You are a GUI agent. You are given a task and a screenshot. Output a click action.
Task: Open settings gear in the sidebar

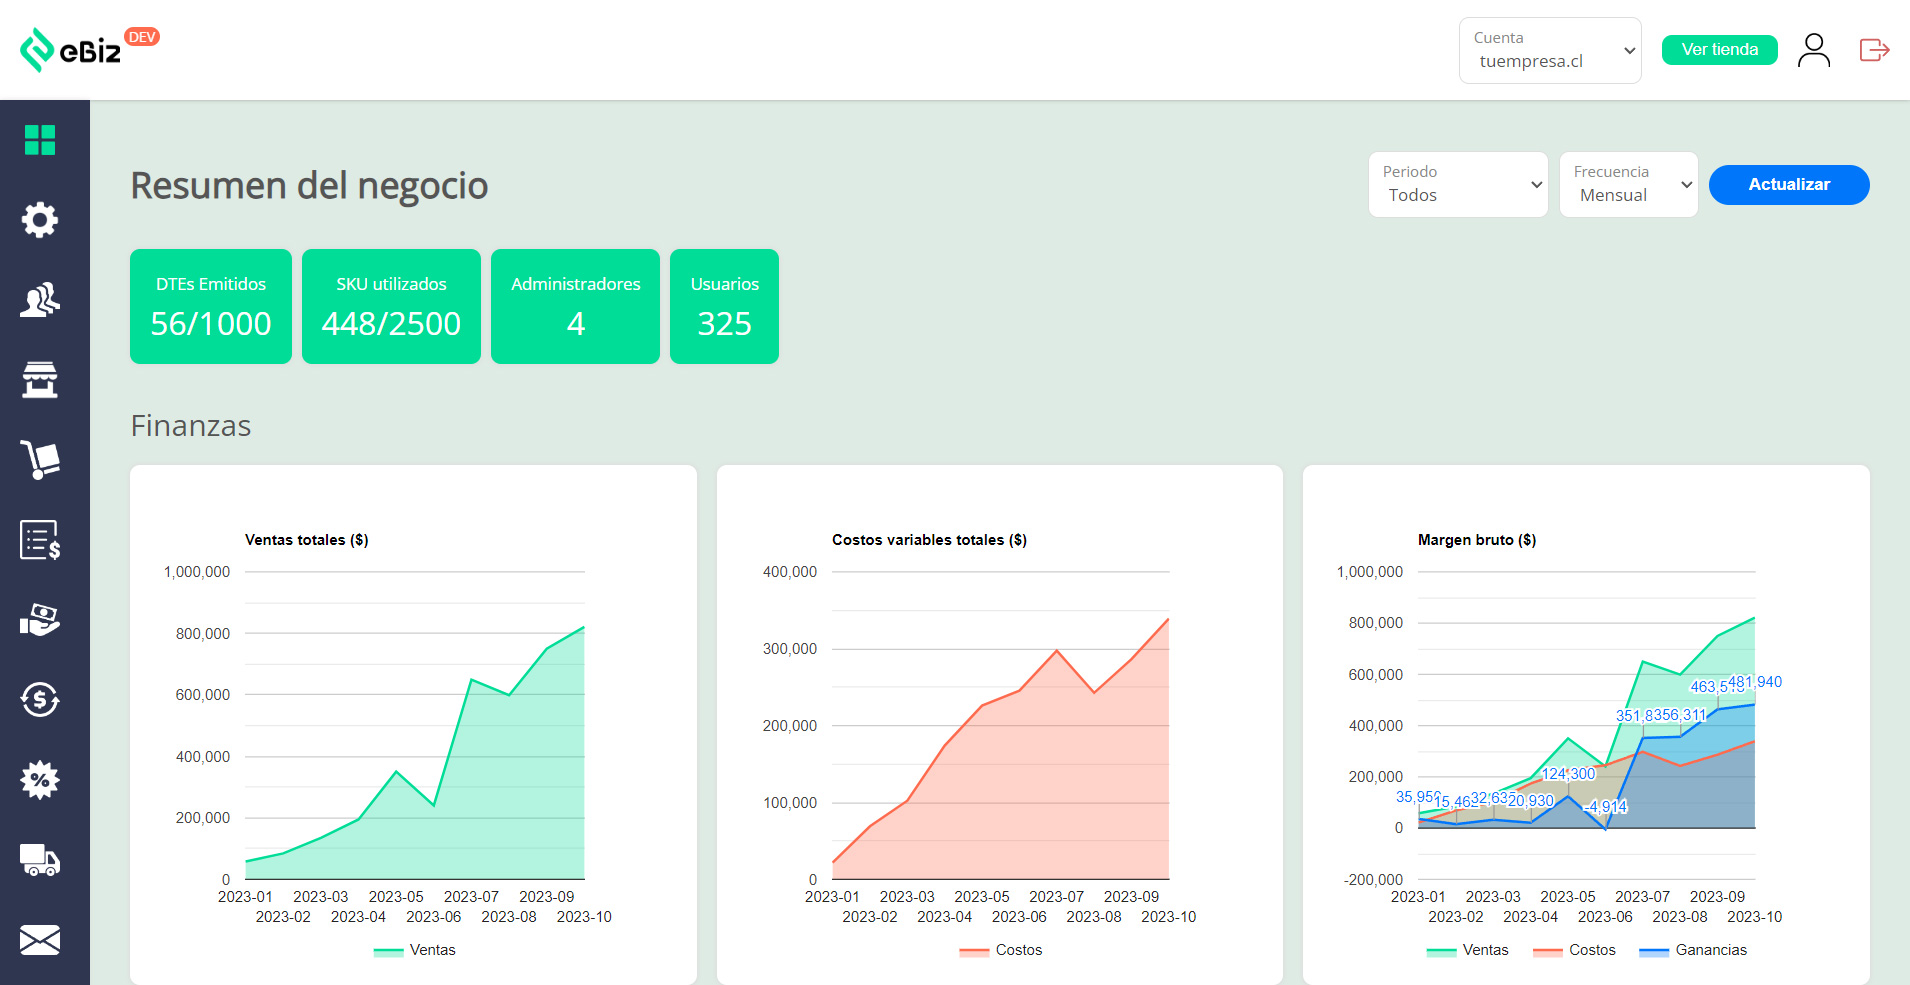click(x=40, y=220)
